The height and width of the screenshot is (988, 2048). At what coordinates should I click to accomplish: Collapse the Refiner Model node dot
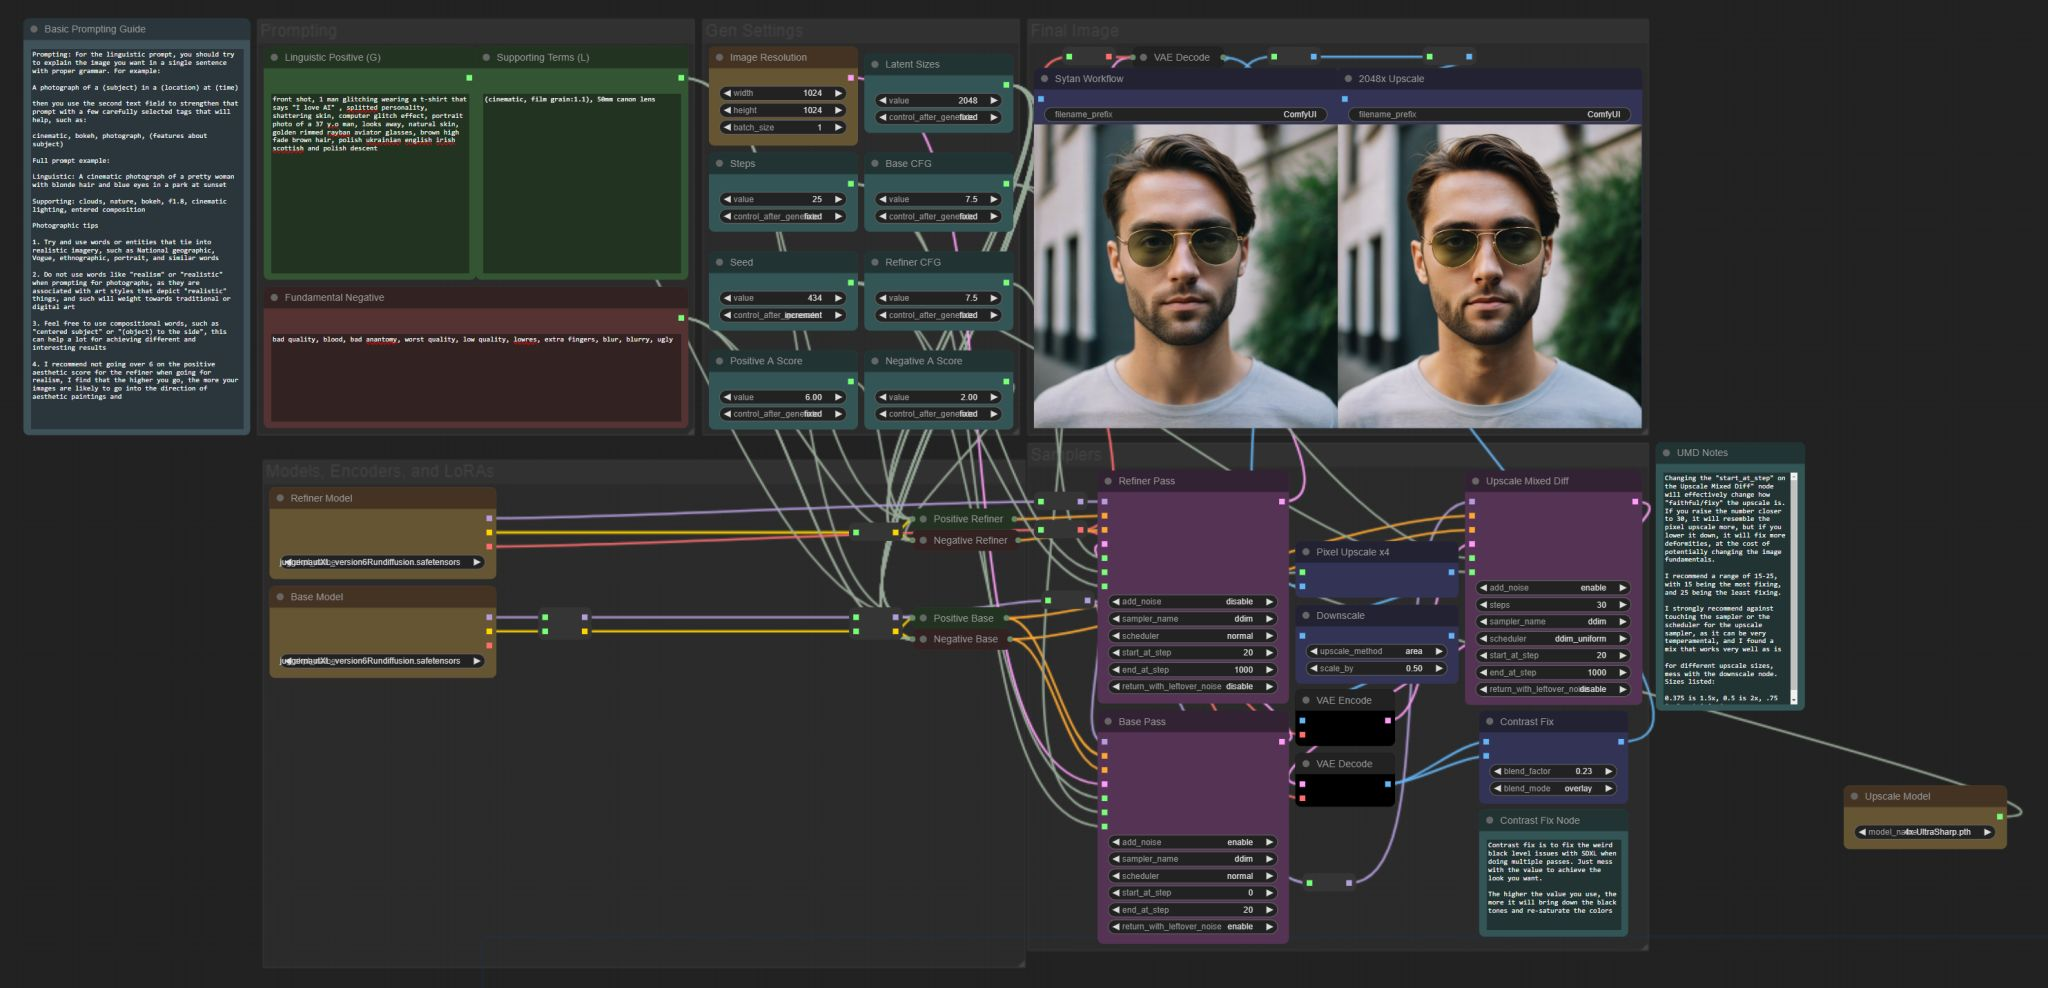coord(280,499)
